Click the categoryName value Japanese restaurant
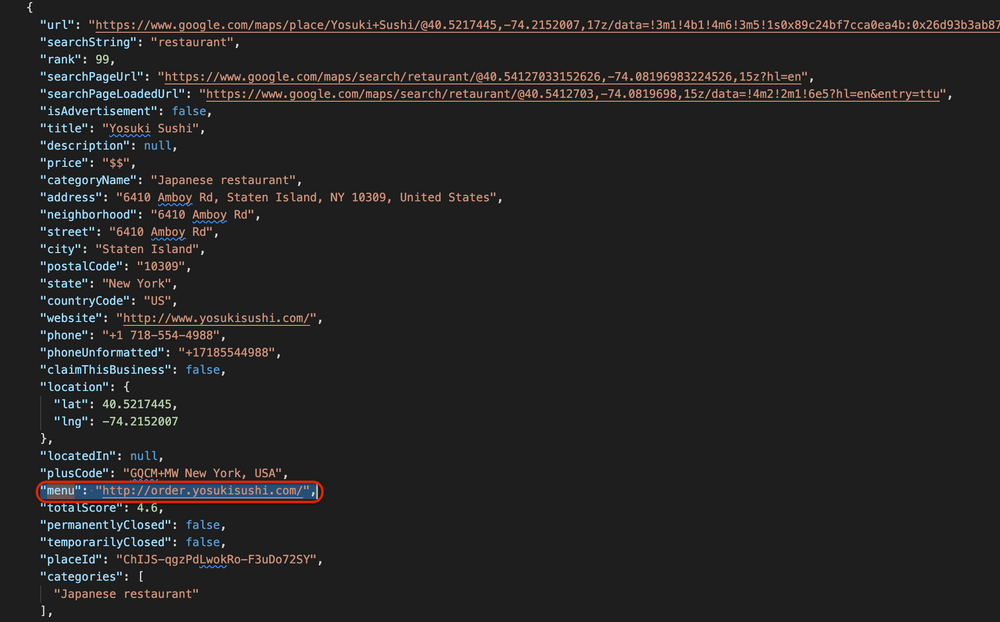The width and height of the screenshot is (1000, 622). click(x=225, y=179)
